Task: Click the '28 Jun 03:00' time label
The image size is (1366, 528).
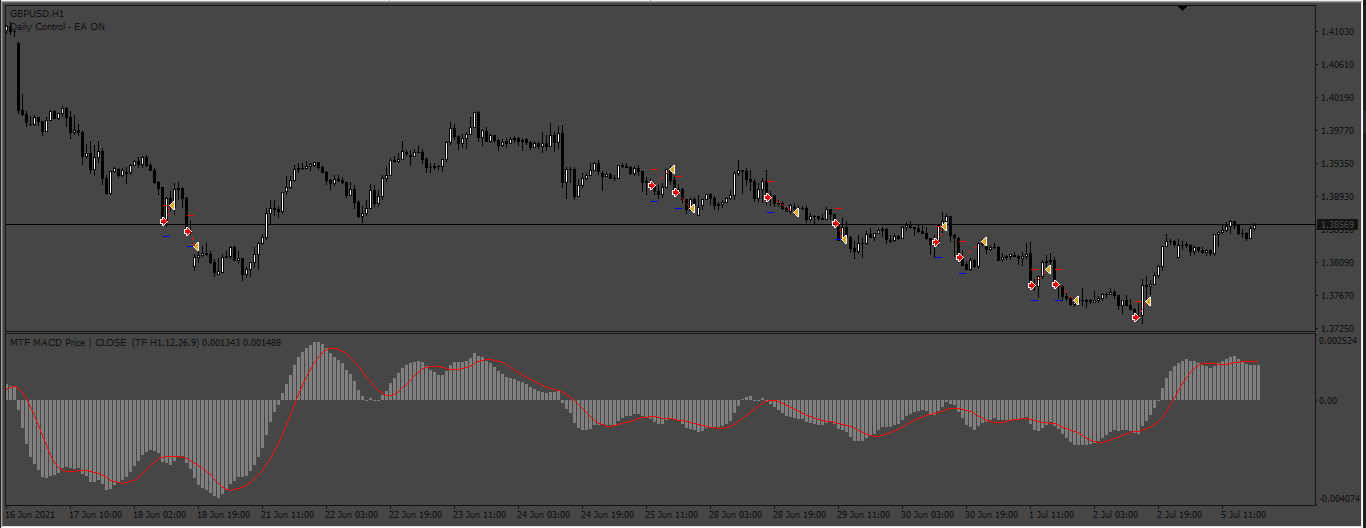Action: [x=736, y=515]
